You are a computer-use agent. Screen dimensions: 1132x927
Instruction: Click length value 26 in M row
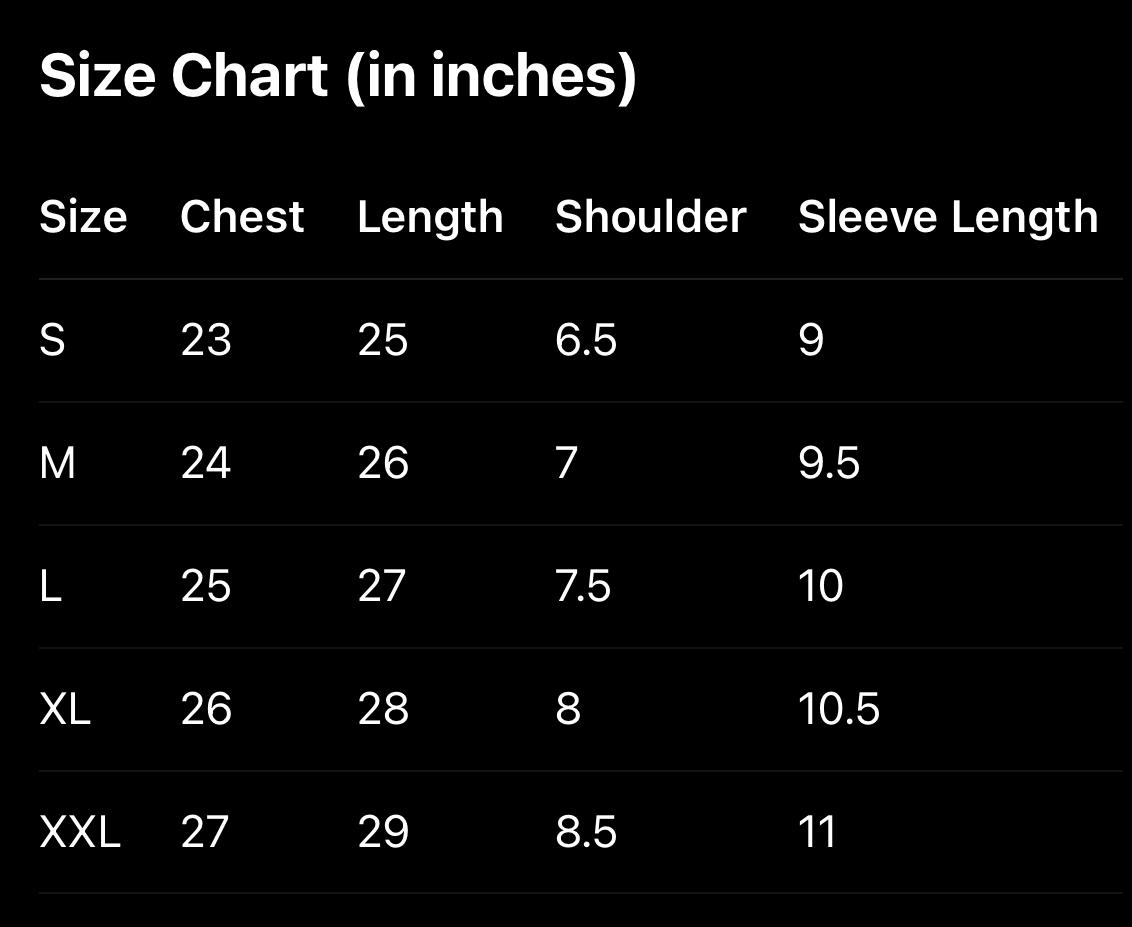click(x=383, y=463)
